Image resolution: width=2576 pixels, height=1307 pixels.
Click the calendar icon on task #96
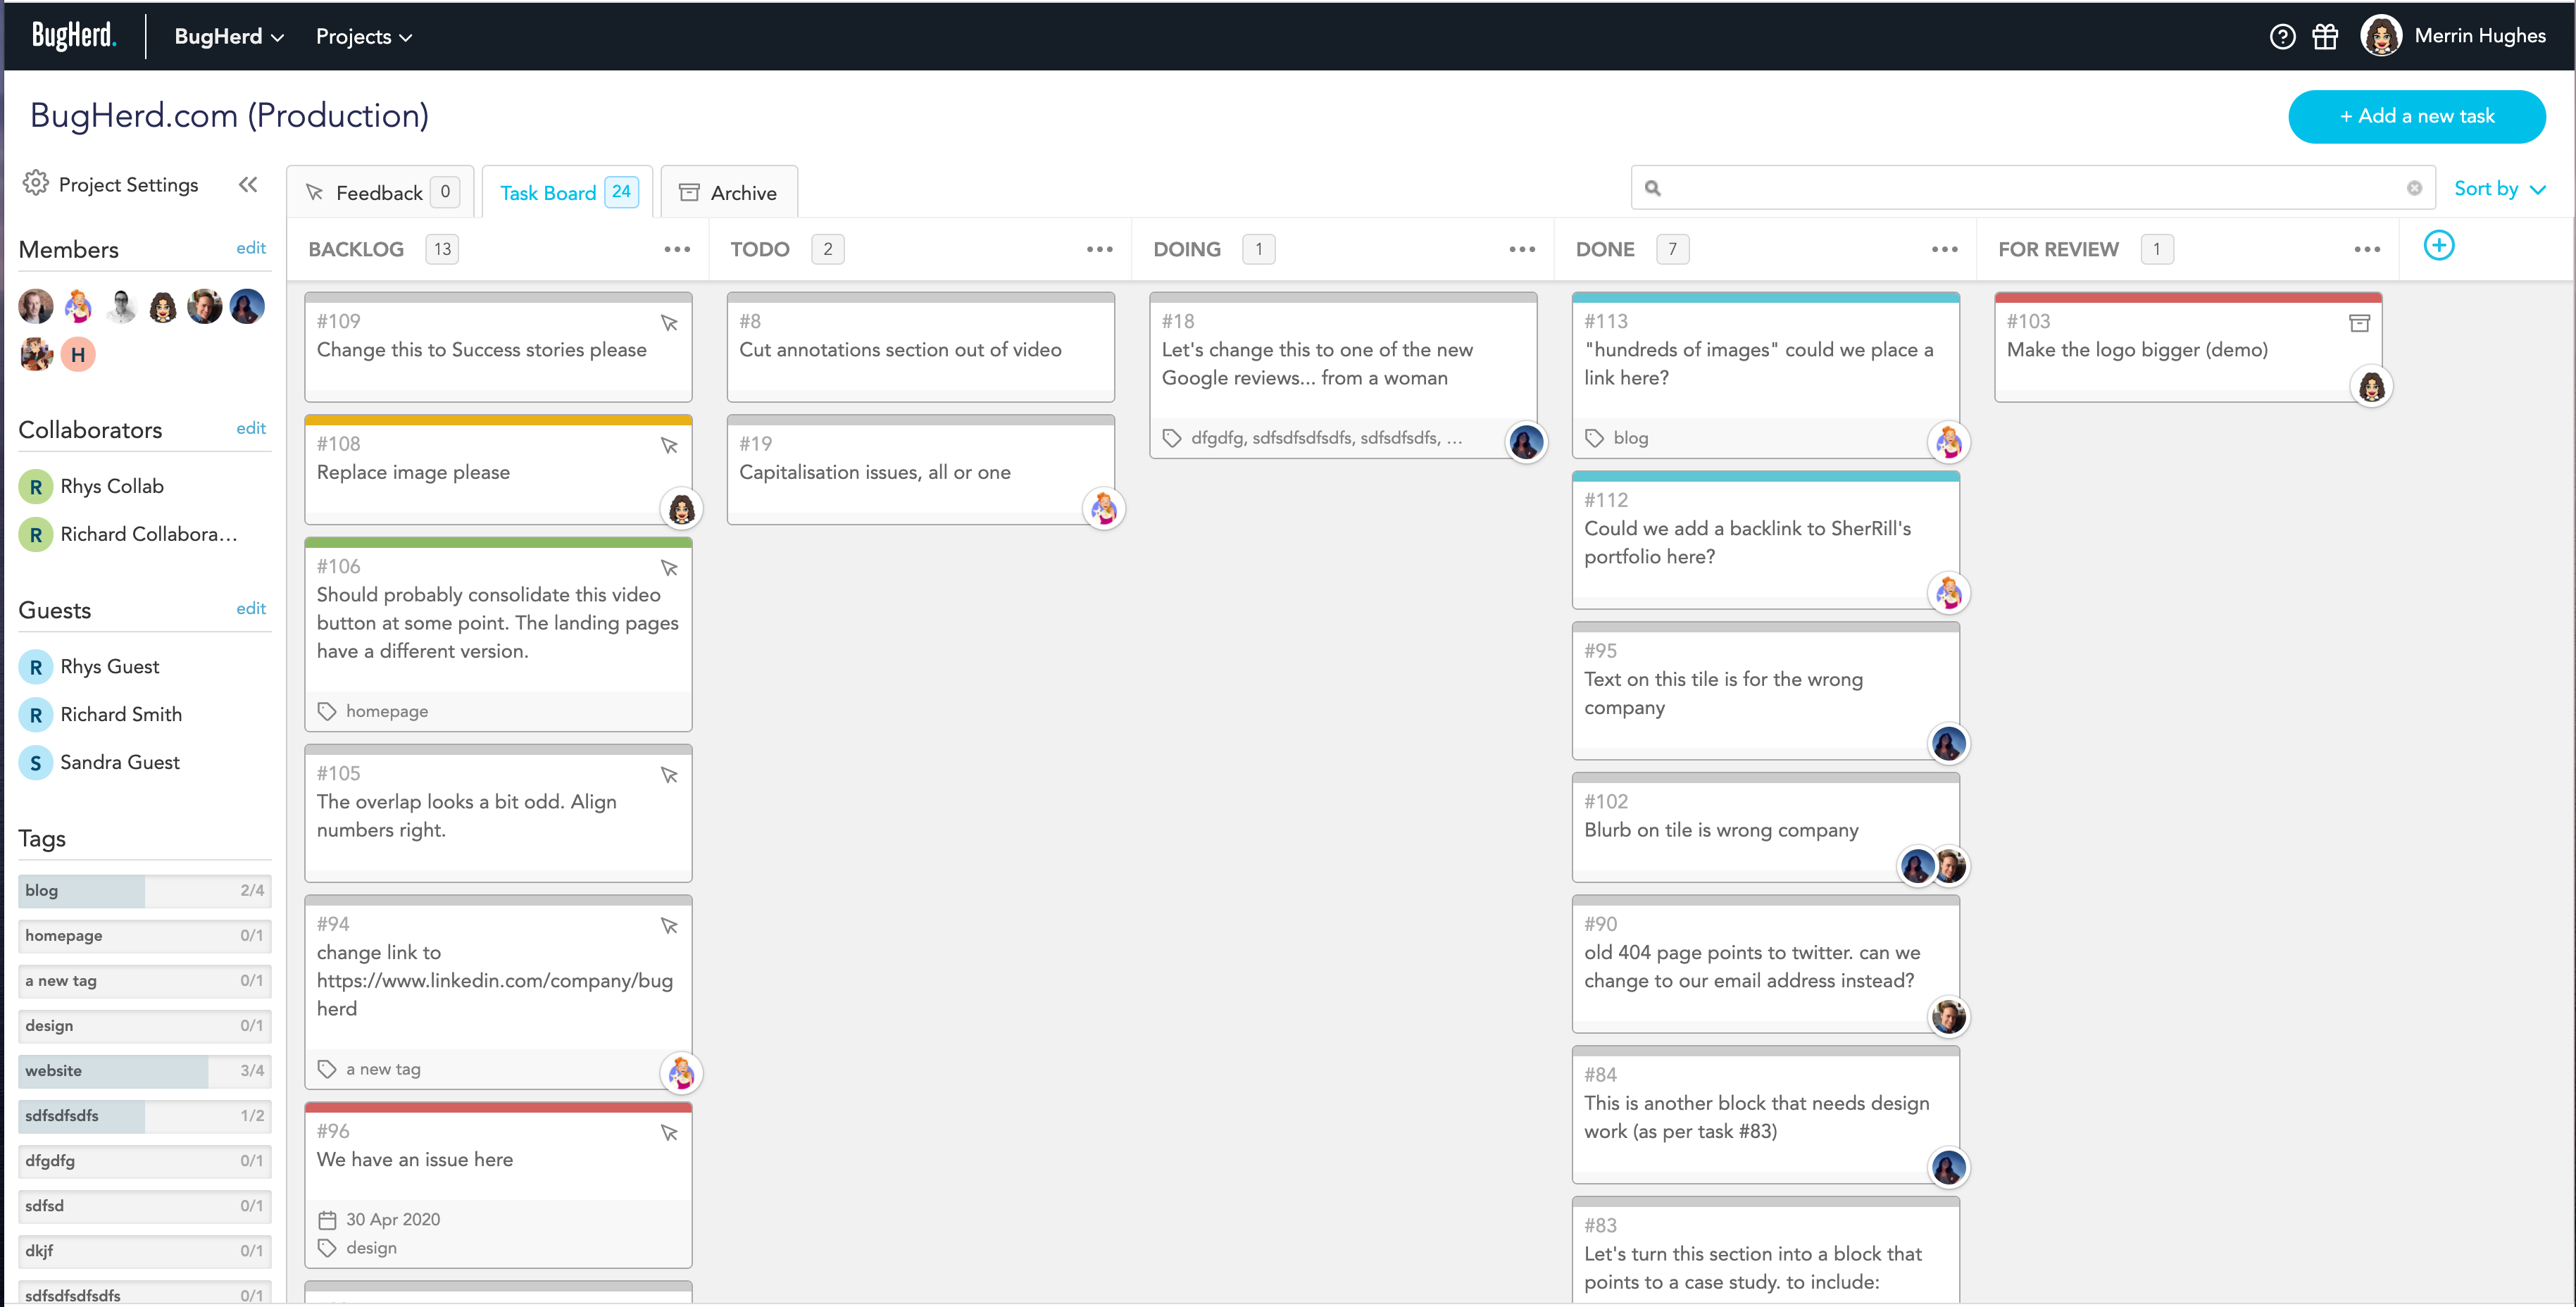pyautogui.click(x=327, y=1220)
